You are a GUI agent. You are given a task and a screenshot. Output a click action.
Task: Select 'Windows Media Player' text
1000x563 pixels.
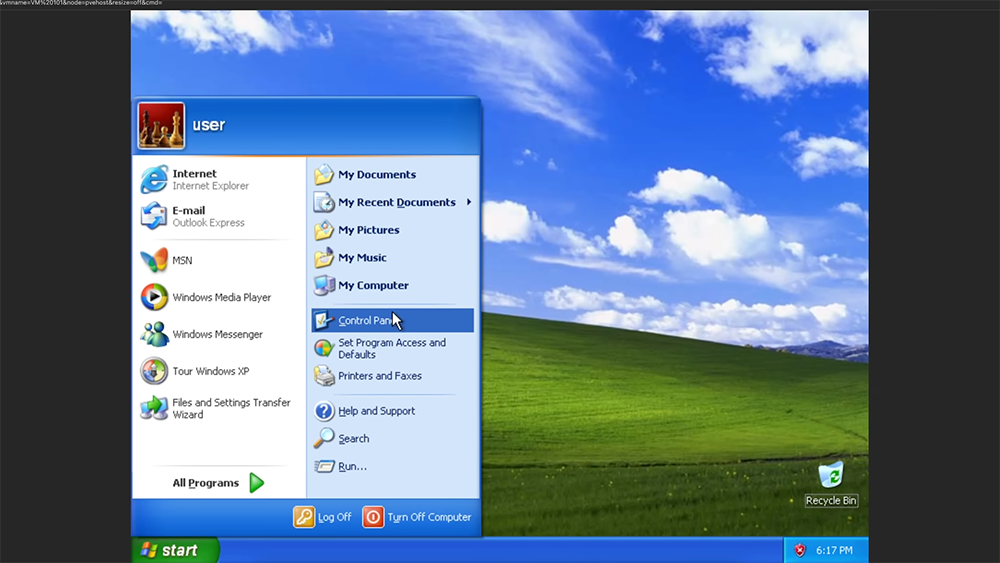pos(222,298)
